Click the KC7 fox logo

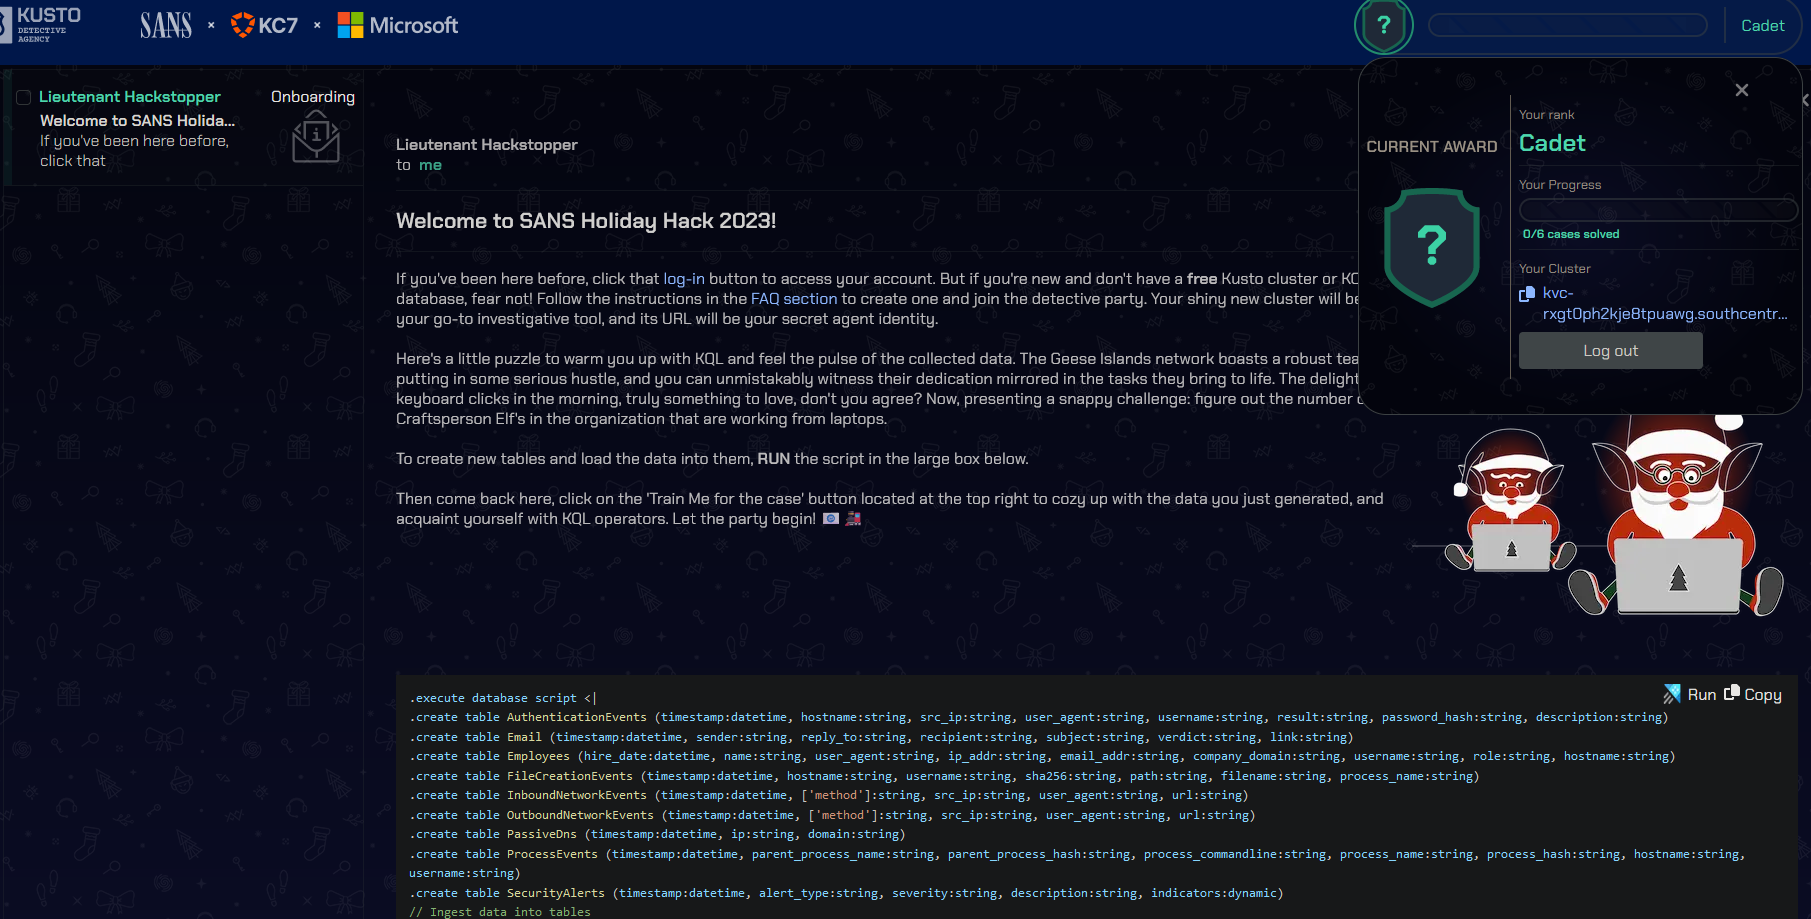264,25
